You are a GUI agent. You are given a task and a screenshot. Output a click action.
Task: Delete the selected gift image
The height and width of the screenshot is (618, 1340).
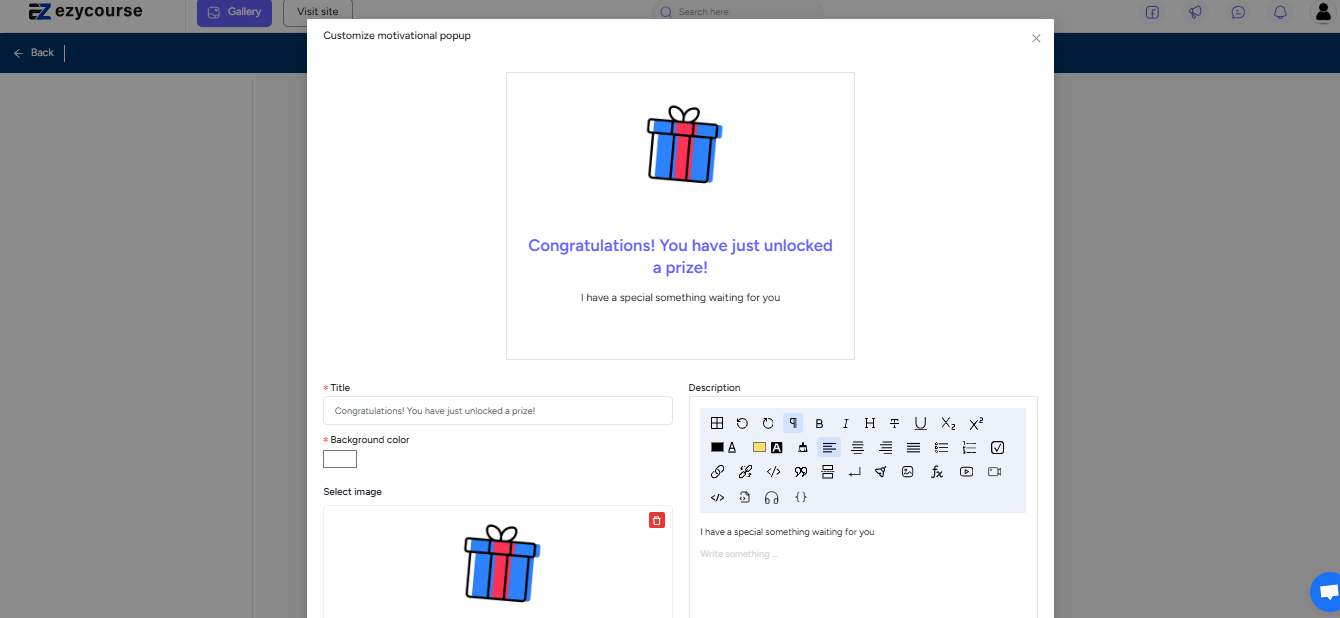pos(657,520)
